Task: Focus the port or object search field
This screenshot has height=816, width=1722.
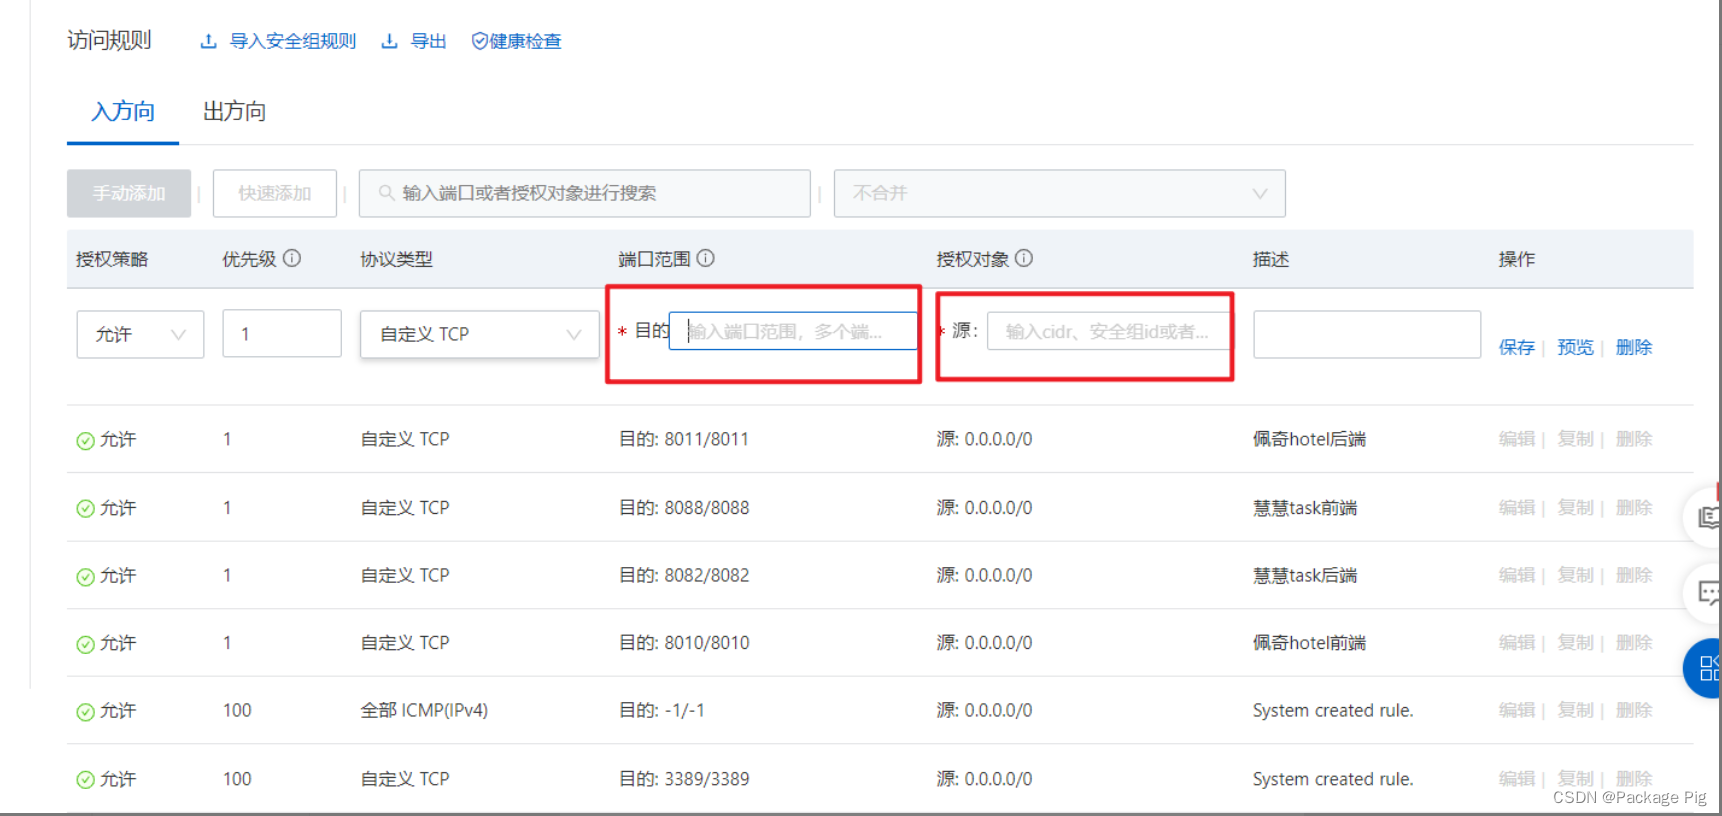Action: pyautogui.click(x=585, y=193)
